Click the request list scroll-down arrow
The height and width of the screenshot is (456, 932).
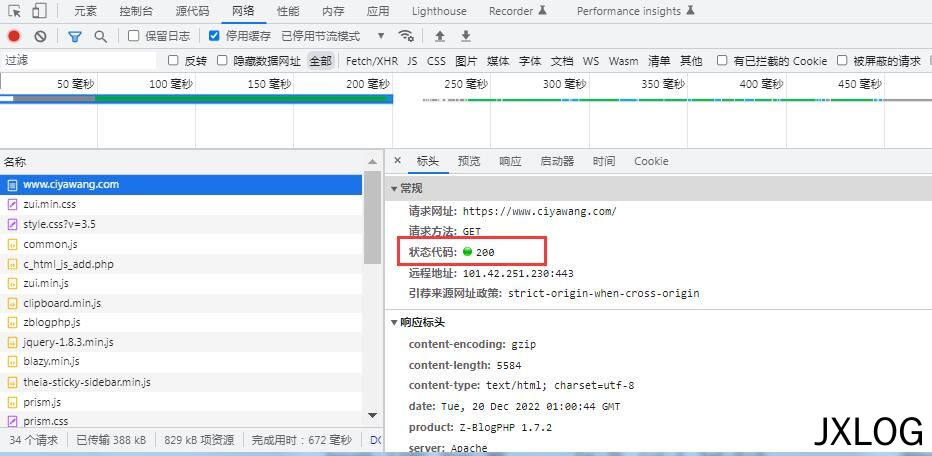pos(372,415)
